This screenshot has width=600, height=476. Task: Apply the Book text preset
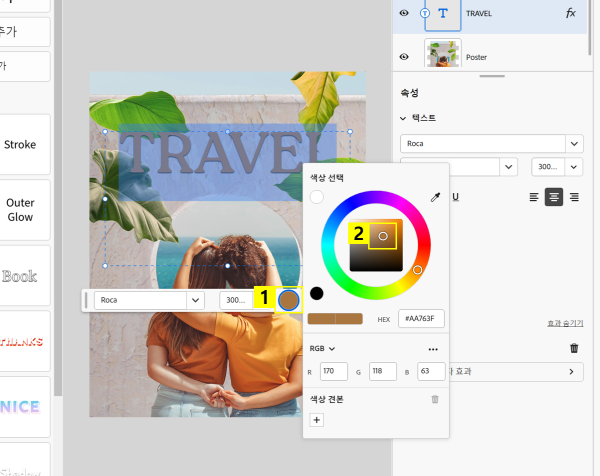(20, 276)
